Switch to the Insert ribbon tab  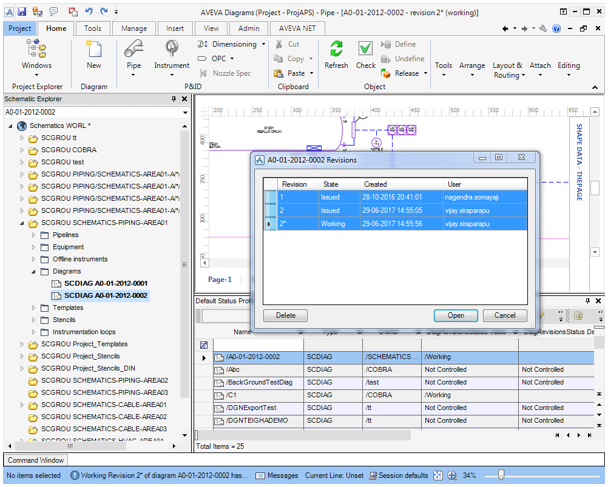pyautogui.click(x=175, y=28)
